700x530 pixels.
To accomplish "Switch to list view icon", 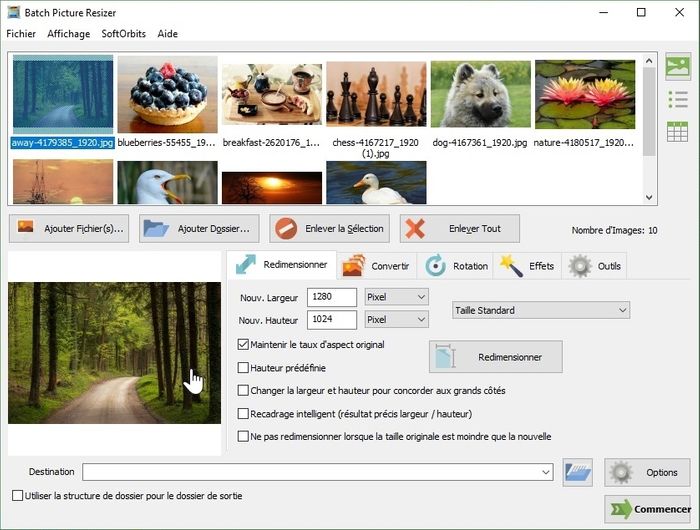I will [678, 99].
